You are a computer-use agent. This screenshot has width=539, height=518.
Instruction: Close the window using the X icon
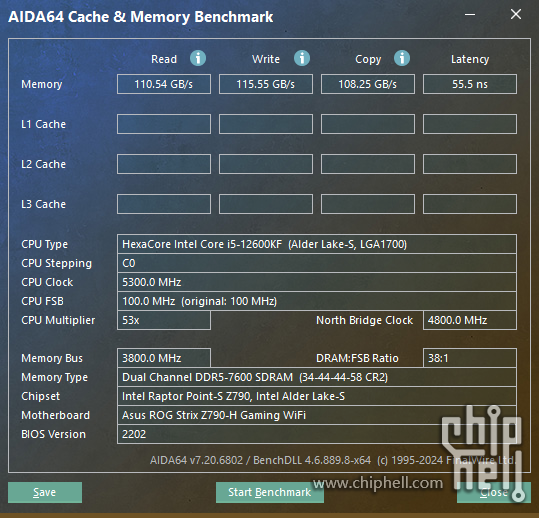516,14
